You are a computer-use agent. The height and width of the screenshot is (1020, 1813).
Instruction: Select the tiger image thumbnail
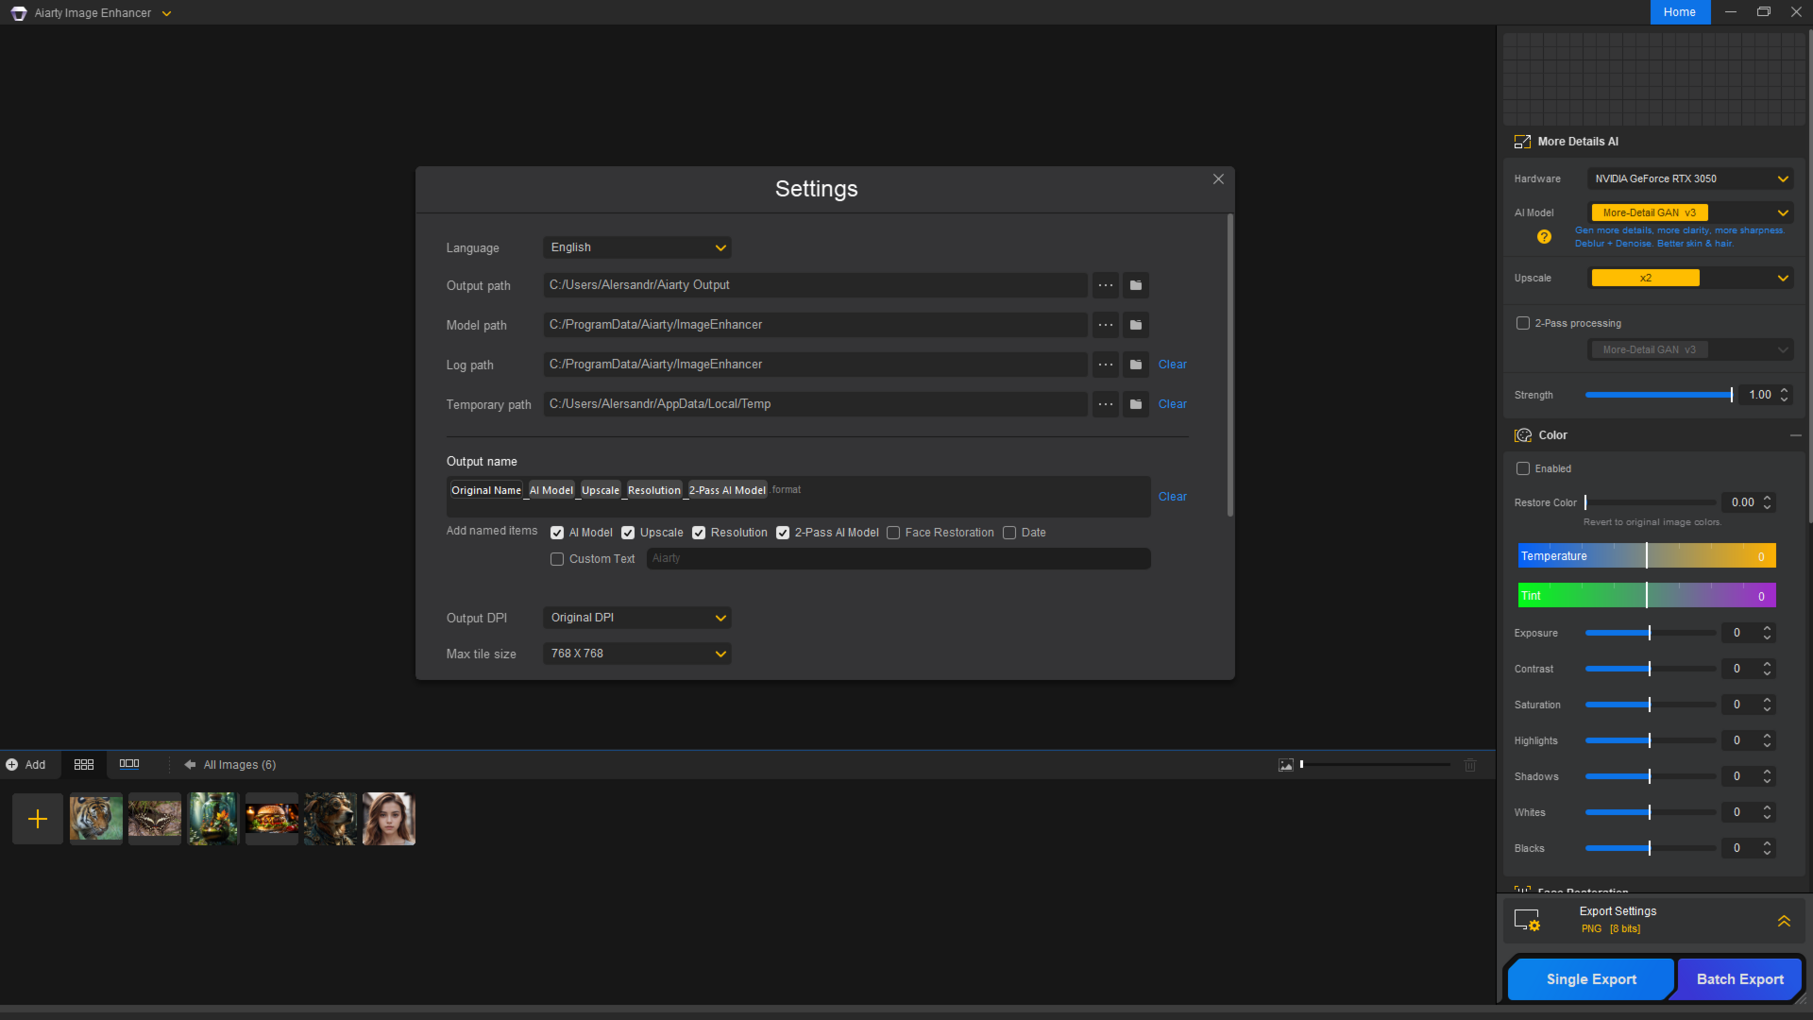[96, 819]
